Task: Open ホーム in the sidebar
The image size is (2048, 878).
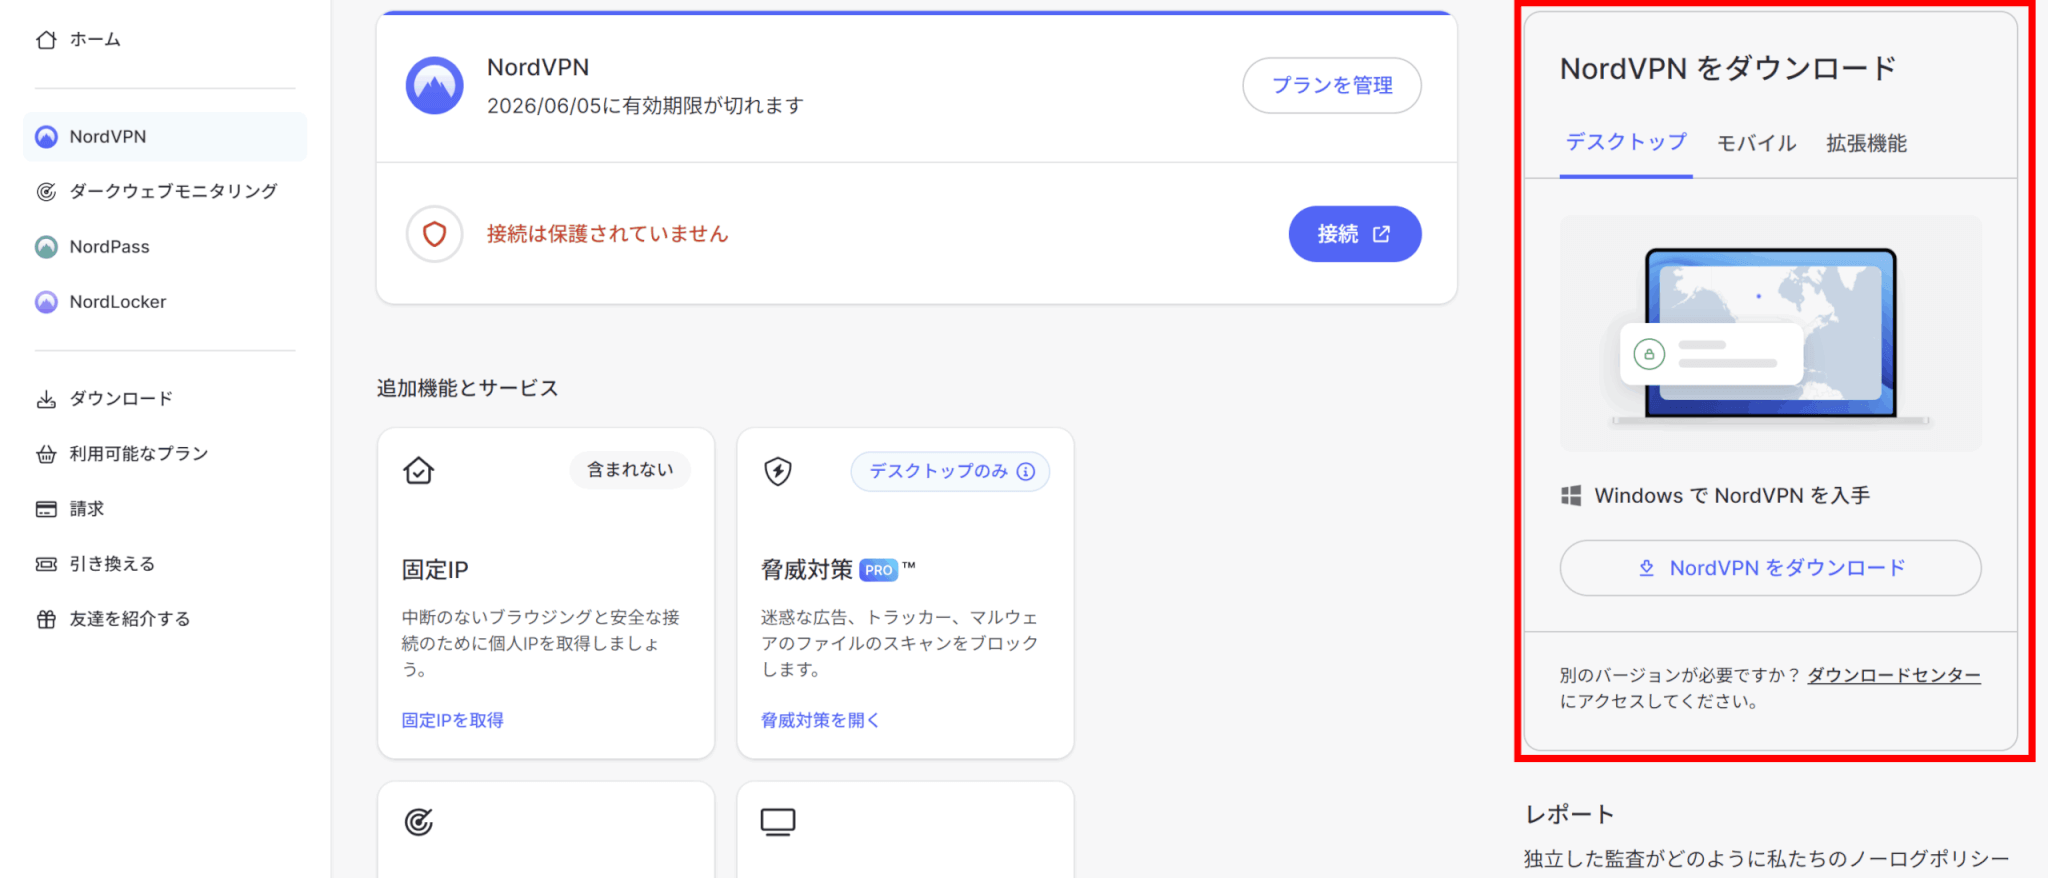Action: tap(95, 40)
